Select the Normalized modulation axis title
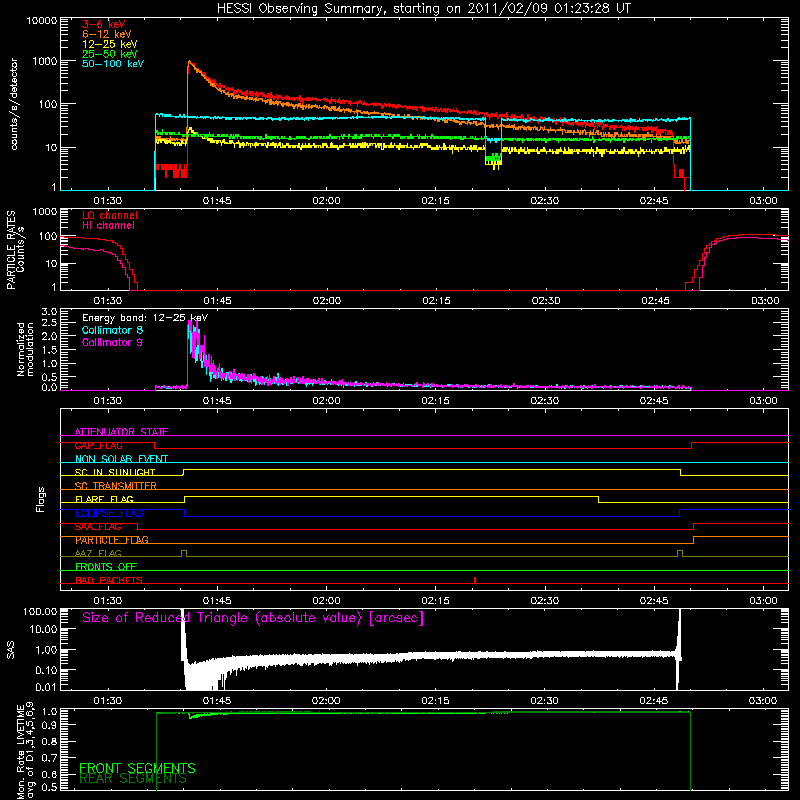The image size is (800, 800). [x=25, y=349]
